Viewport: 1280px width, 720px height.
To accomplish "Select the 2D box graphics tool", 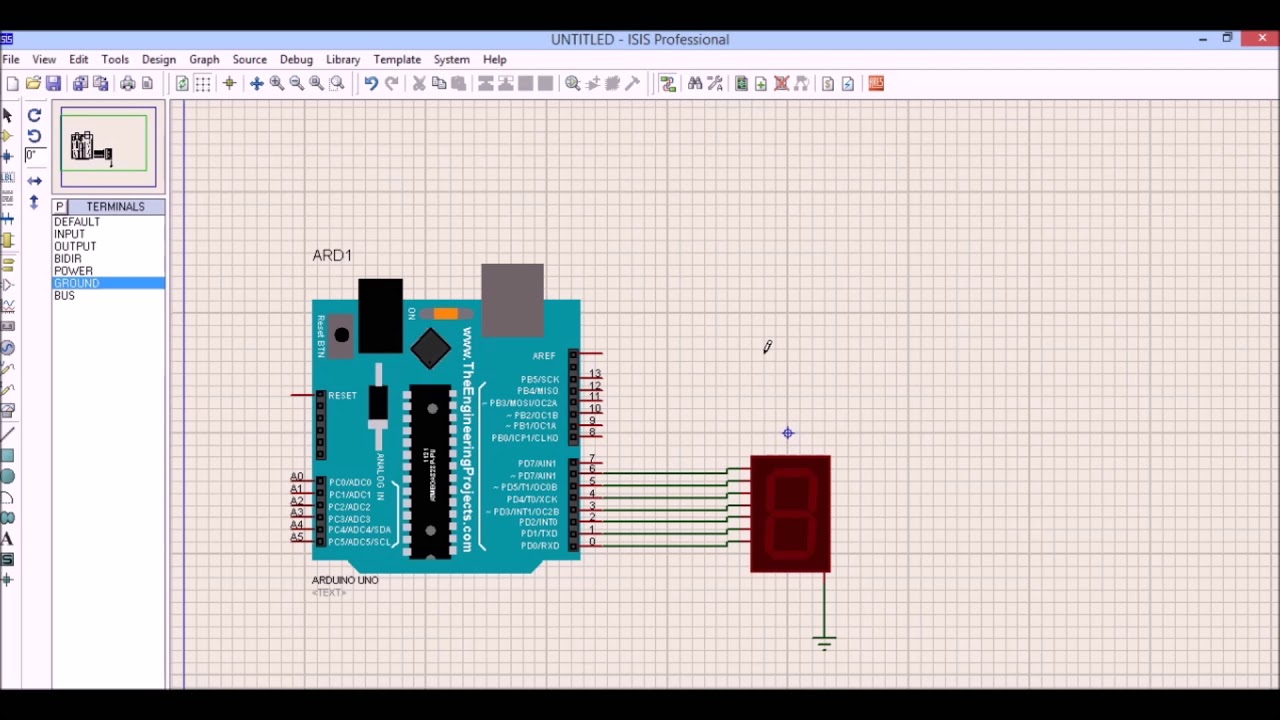I will point(8,455).
